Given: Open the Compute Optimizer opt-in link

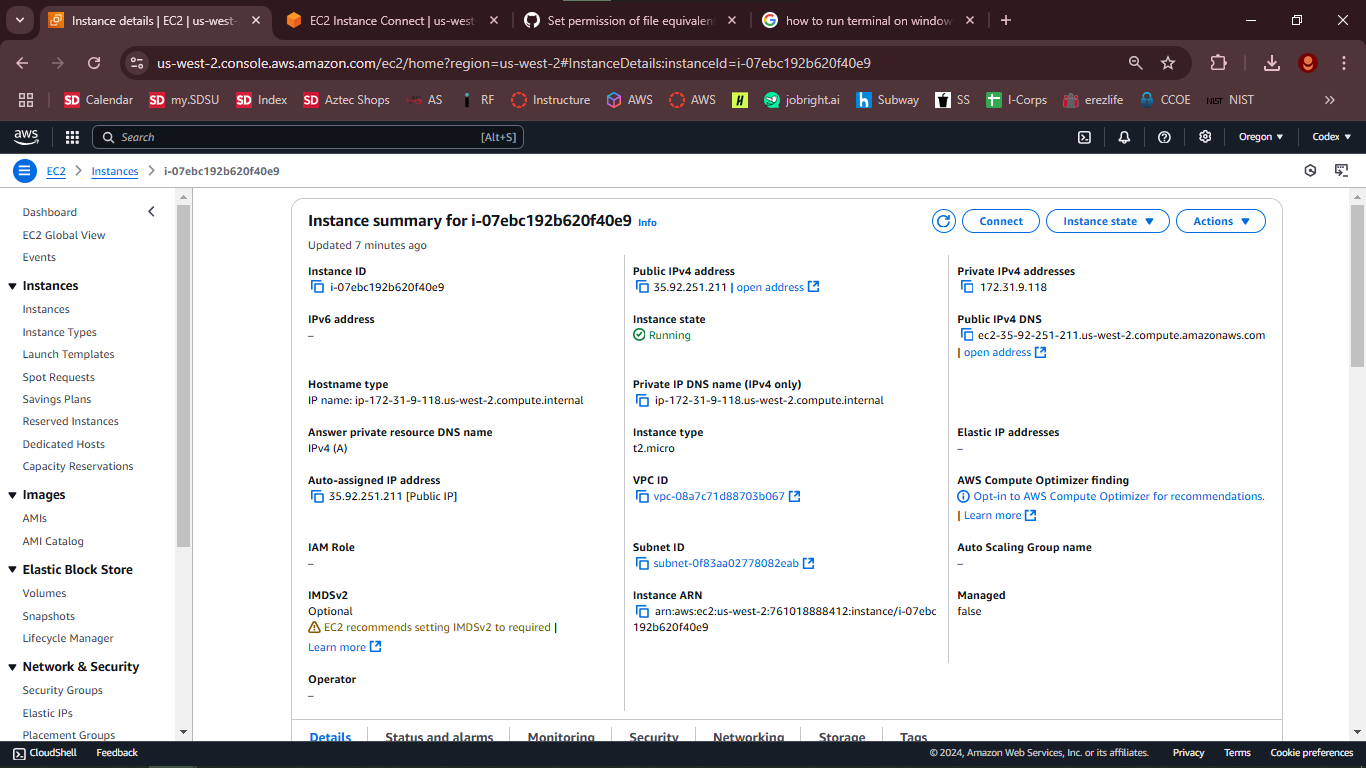Looking at the screenshot, I should 1119,496.
